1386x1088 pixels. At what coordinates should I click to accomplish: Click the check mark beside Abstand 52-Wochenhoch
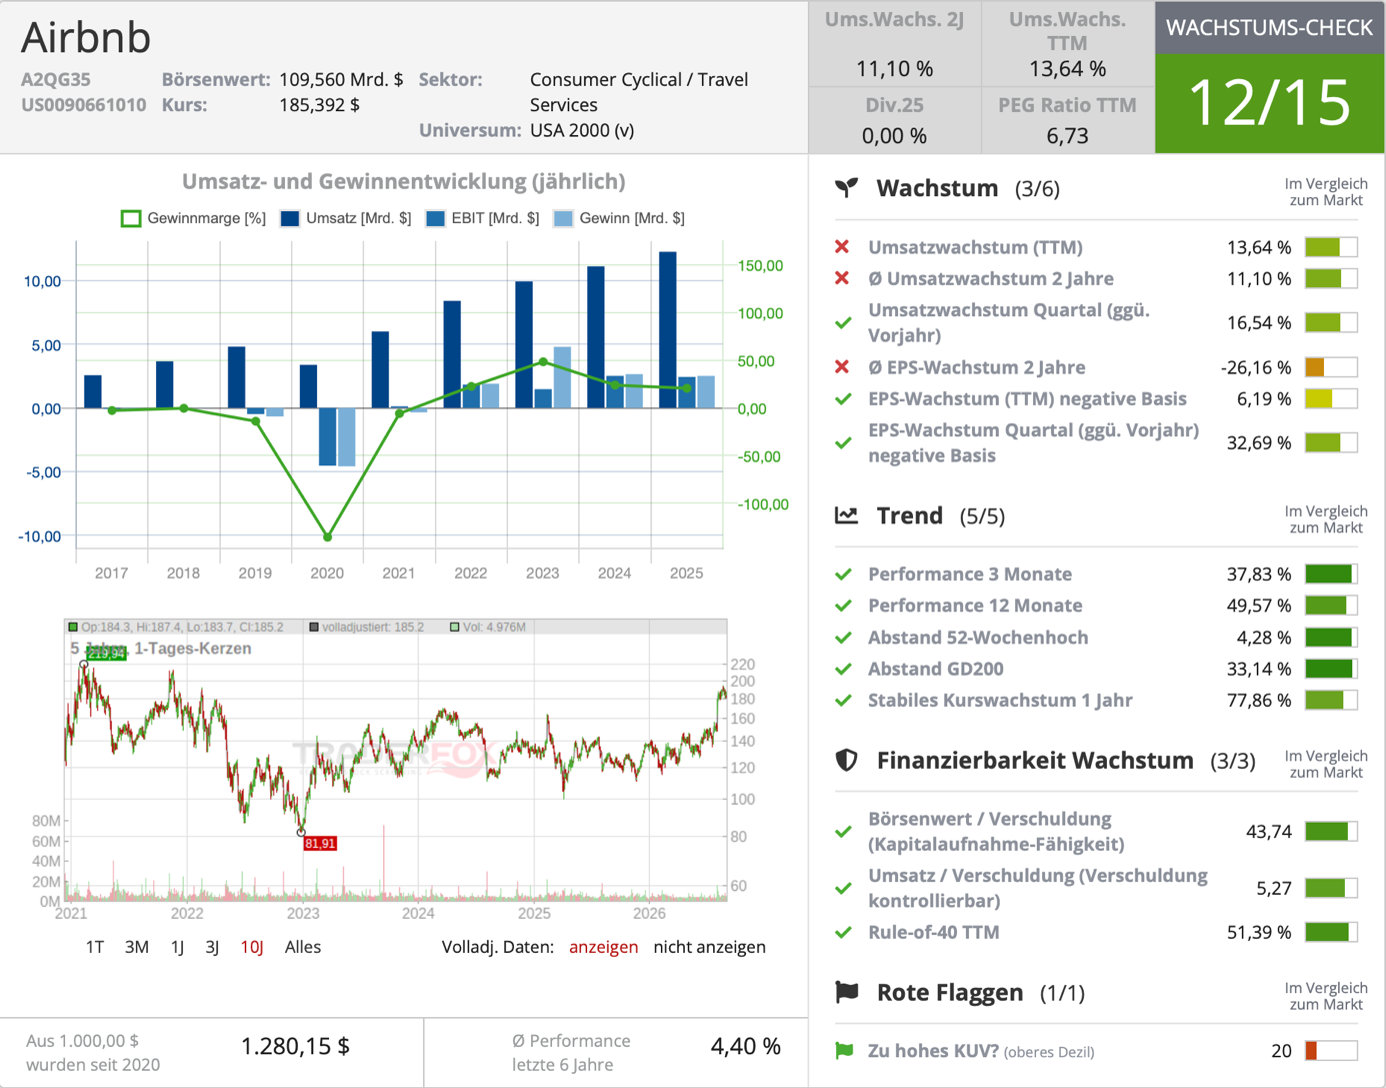[x=843, y=637]
